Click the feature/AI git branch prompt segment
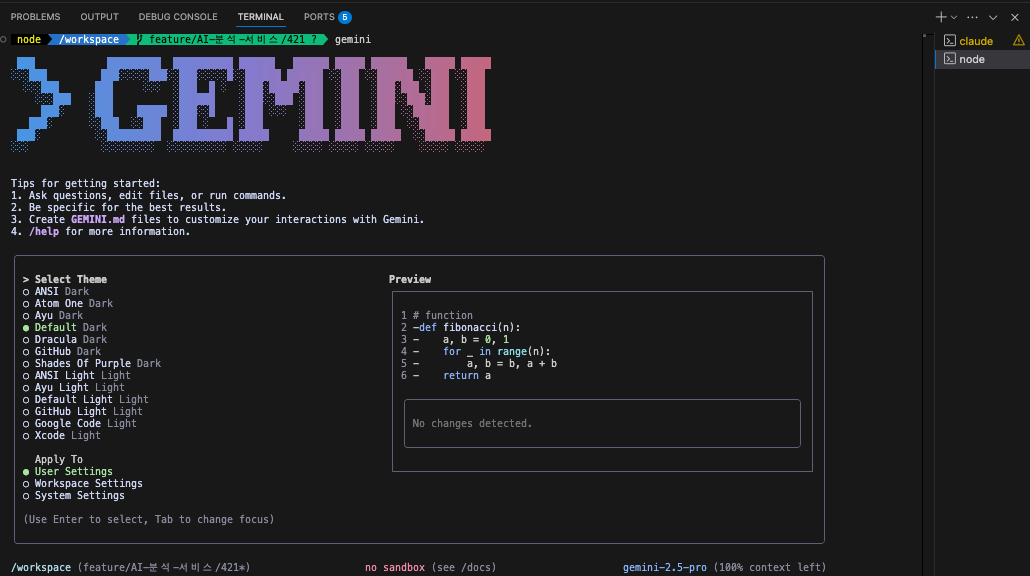 tap(227, 39)
